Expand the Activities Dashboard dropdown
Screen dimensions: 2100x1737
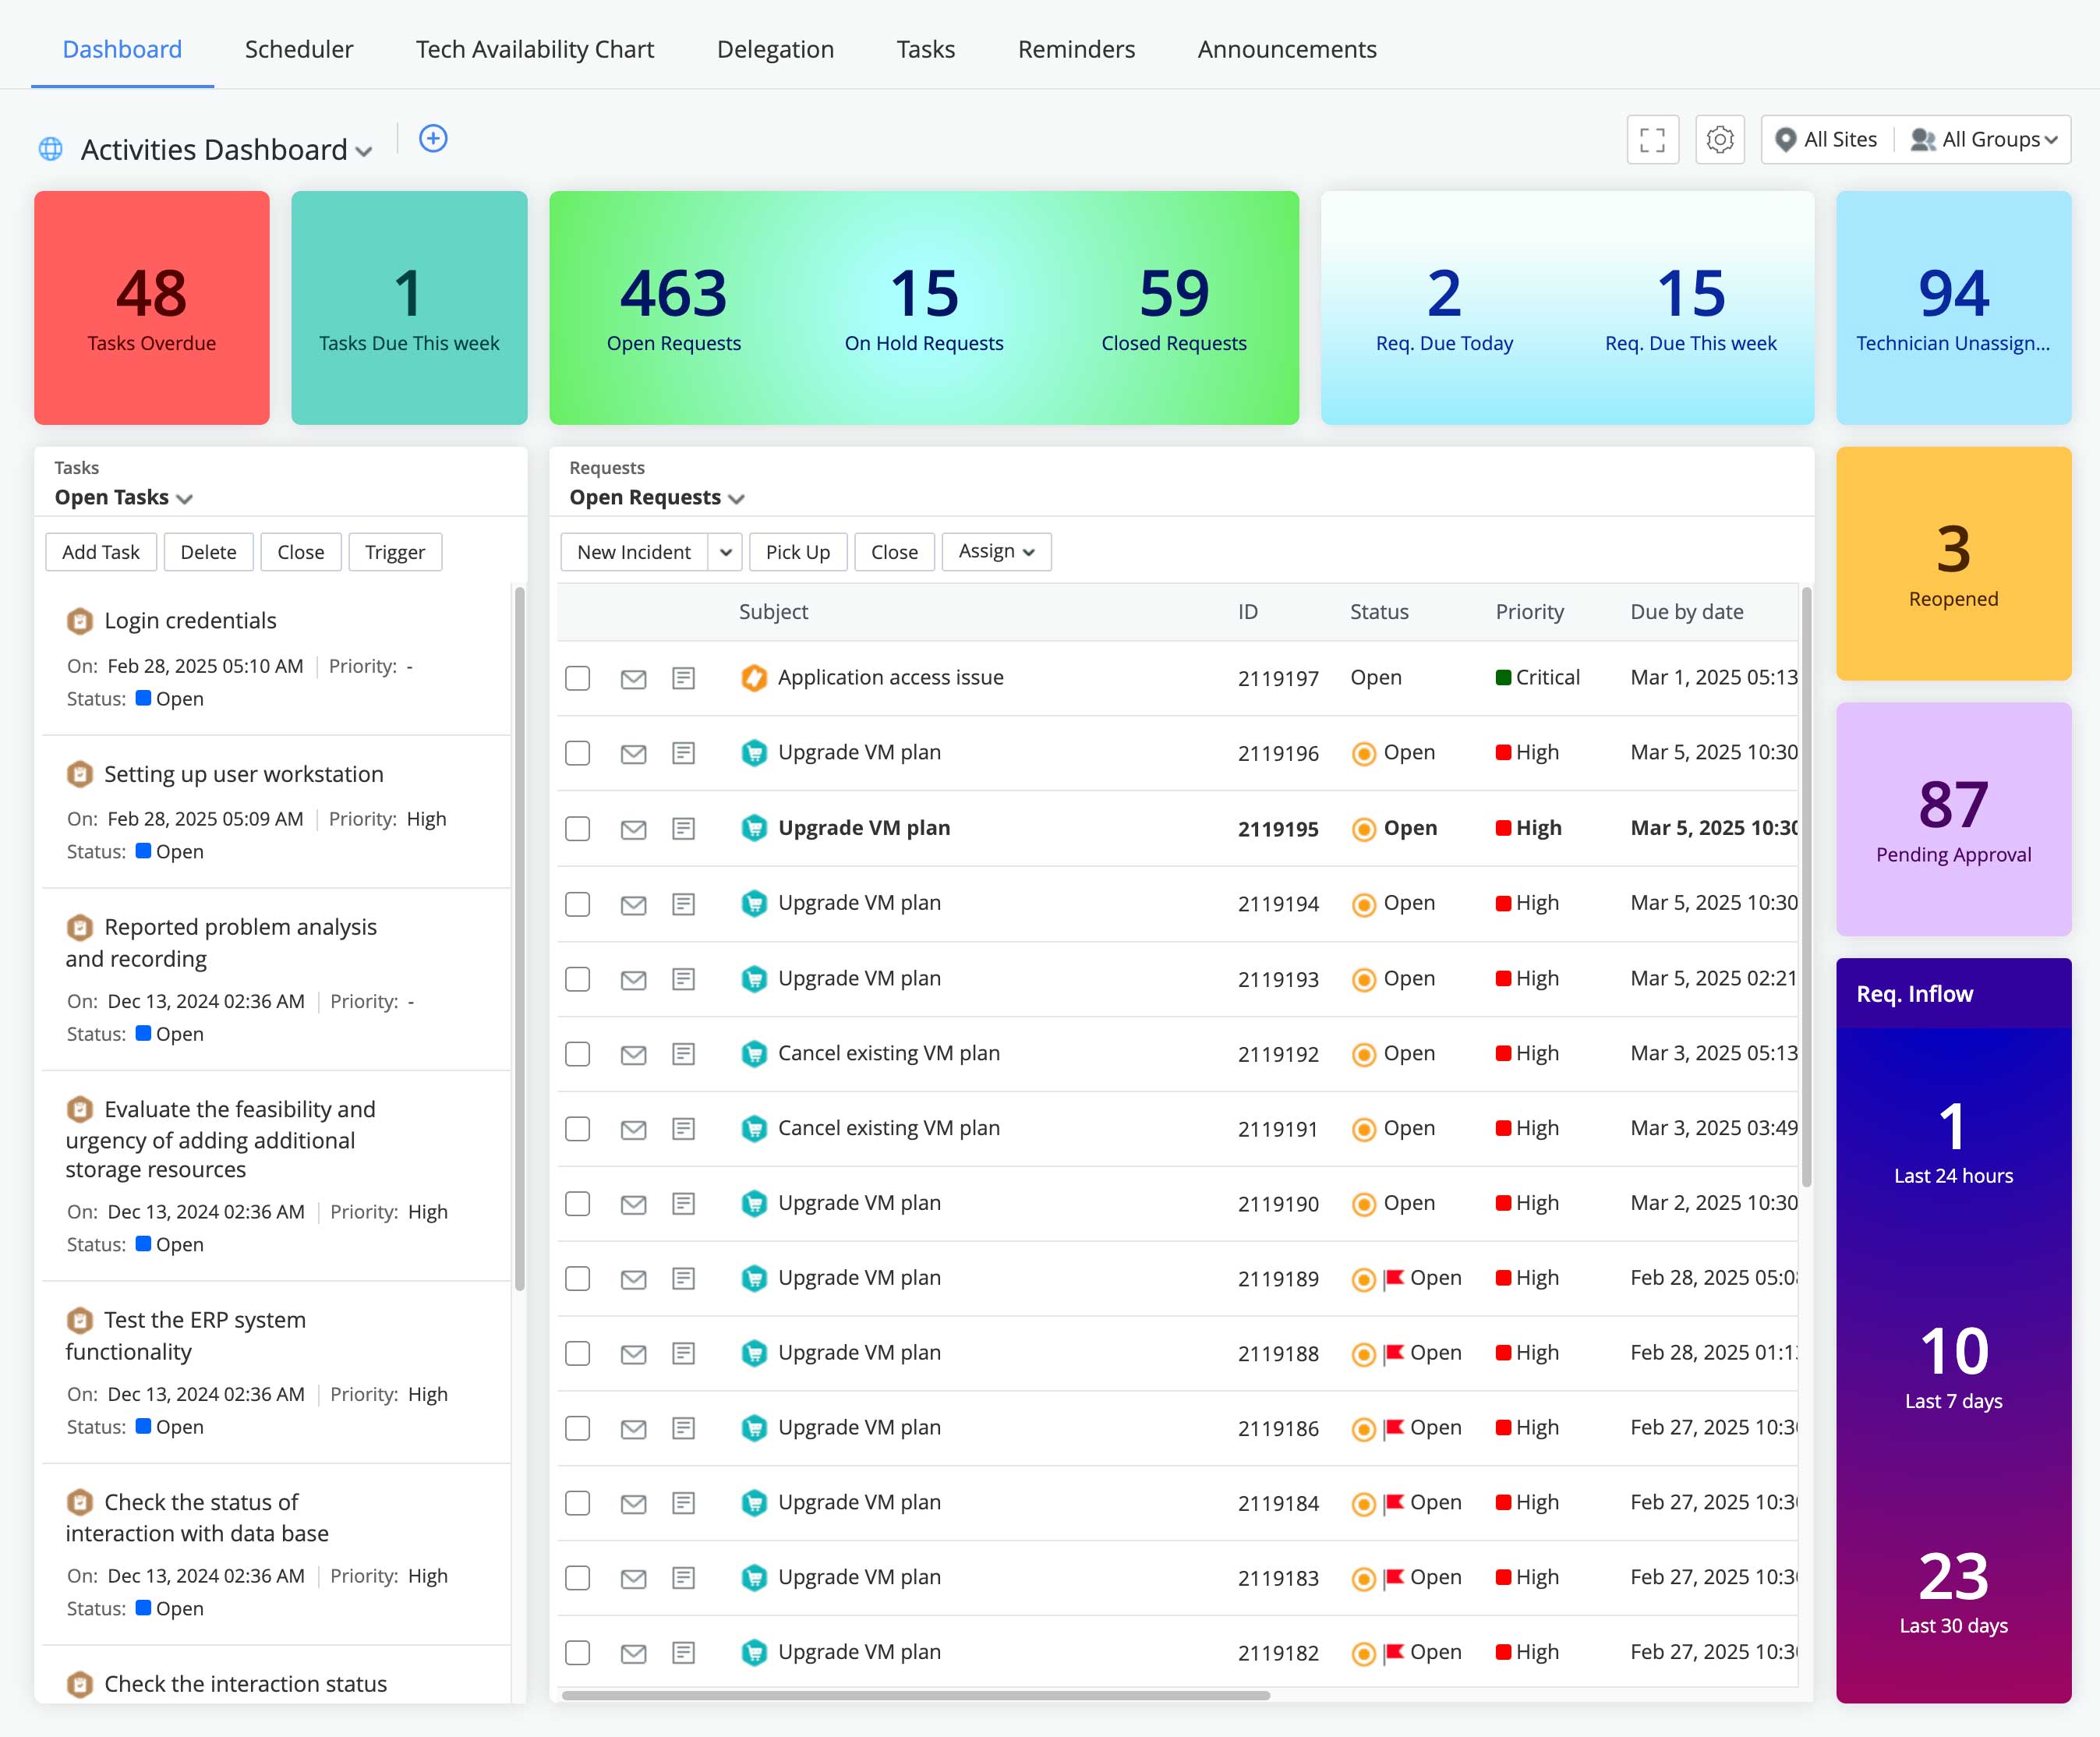(x=364, y=152)
